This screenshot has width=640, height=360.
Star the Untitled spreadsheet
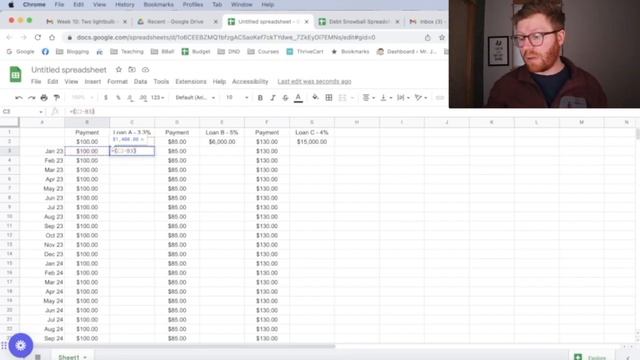pyautogui.click(x=119, y=70)
